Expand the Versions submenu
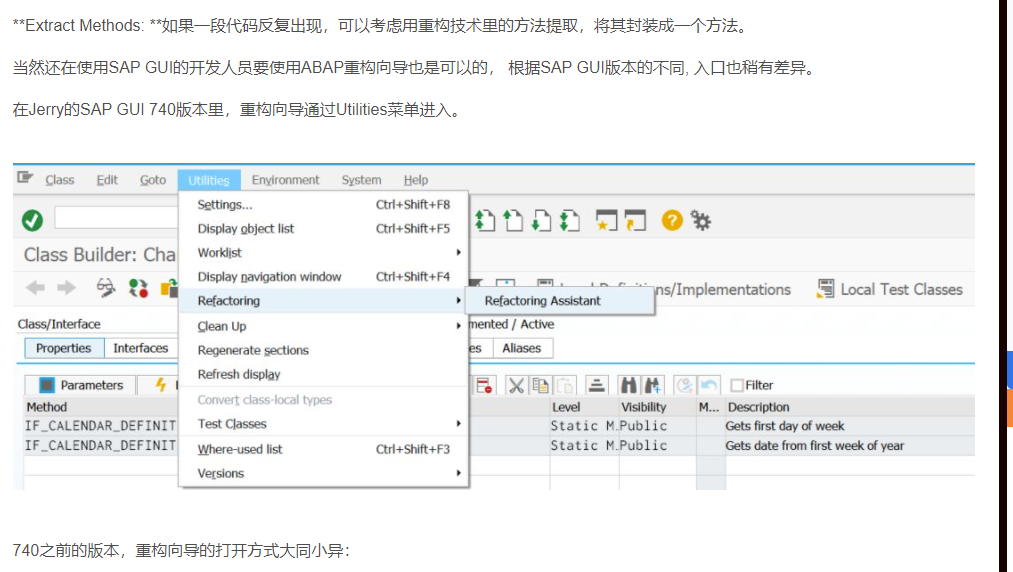Screen dimensions: 1013x572 tap(323, 474)
